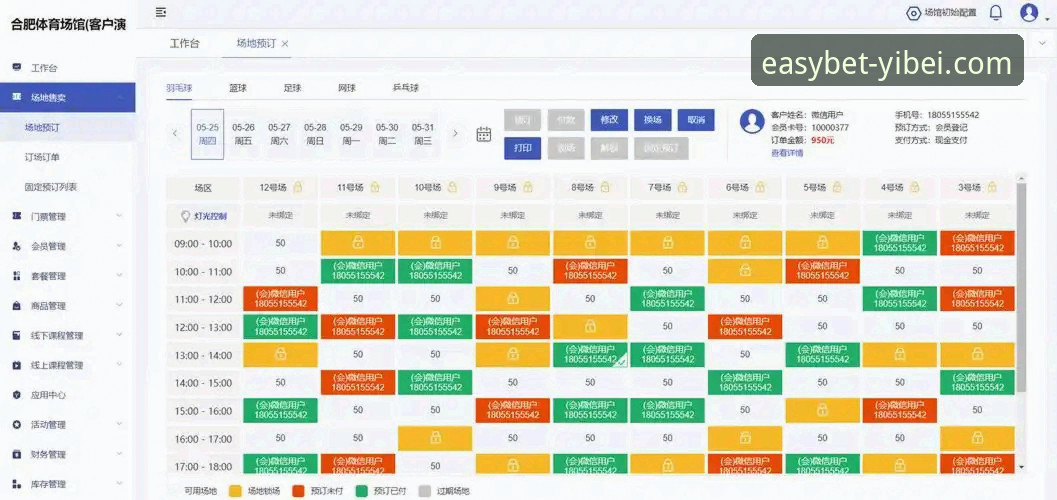The height and width of the screenshot is (500, 1057).
Task: Click the 灯光控制 light bulb icon
Action: (x=186, y=216)
